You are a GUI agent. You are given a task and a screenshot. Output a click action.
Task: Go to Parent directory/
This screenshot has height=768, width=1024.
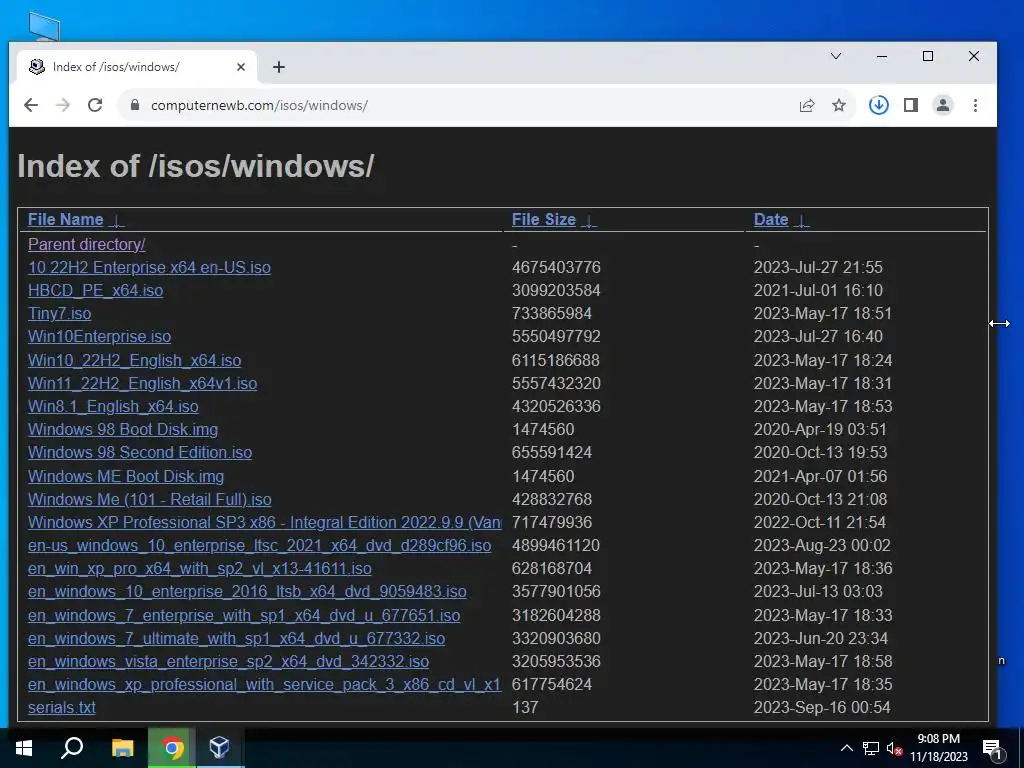pos(86,244)
